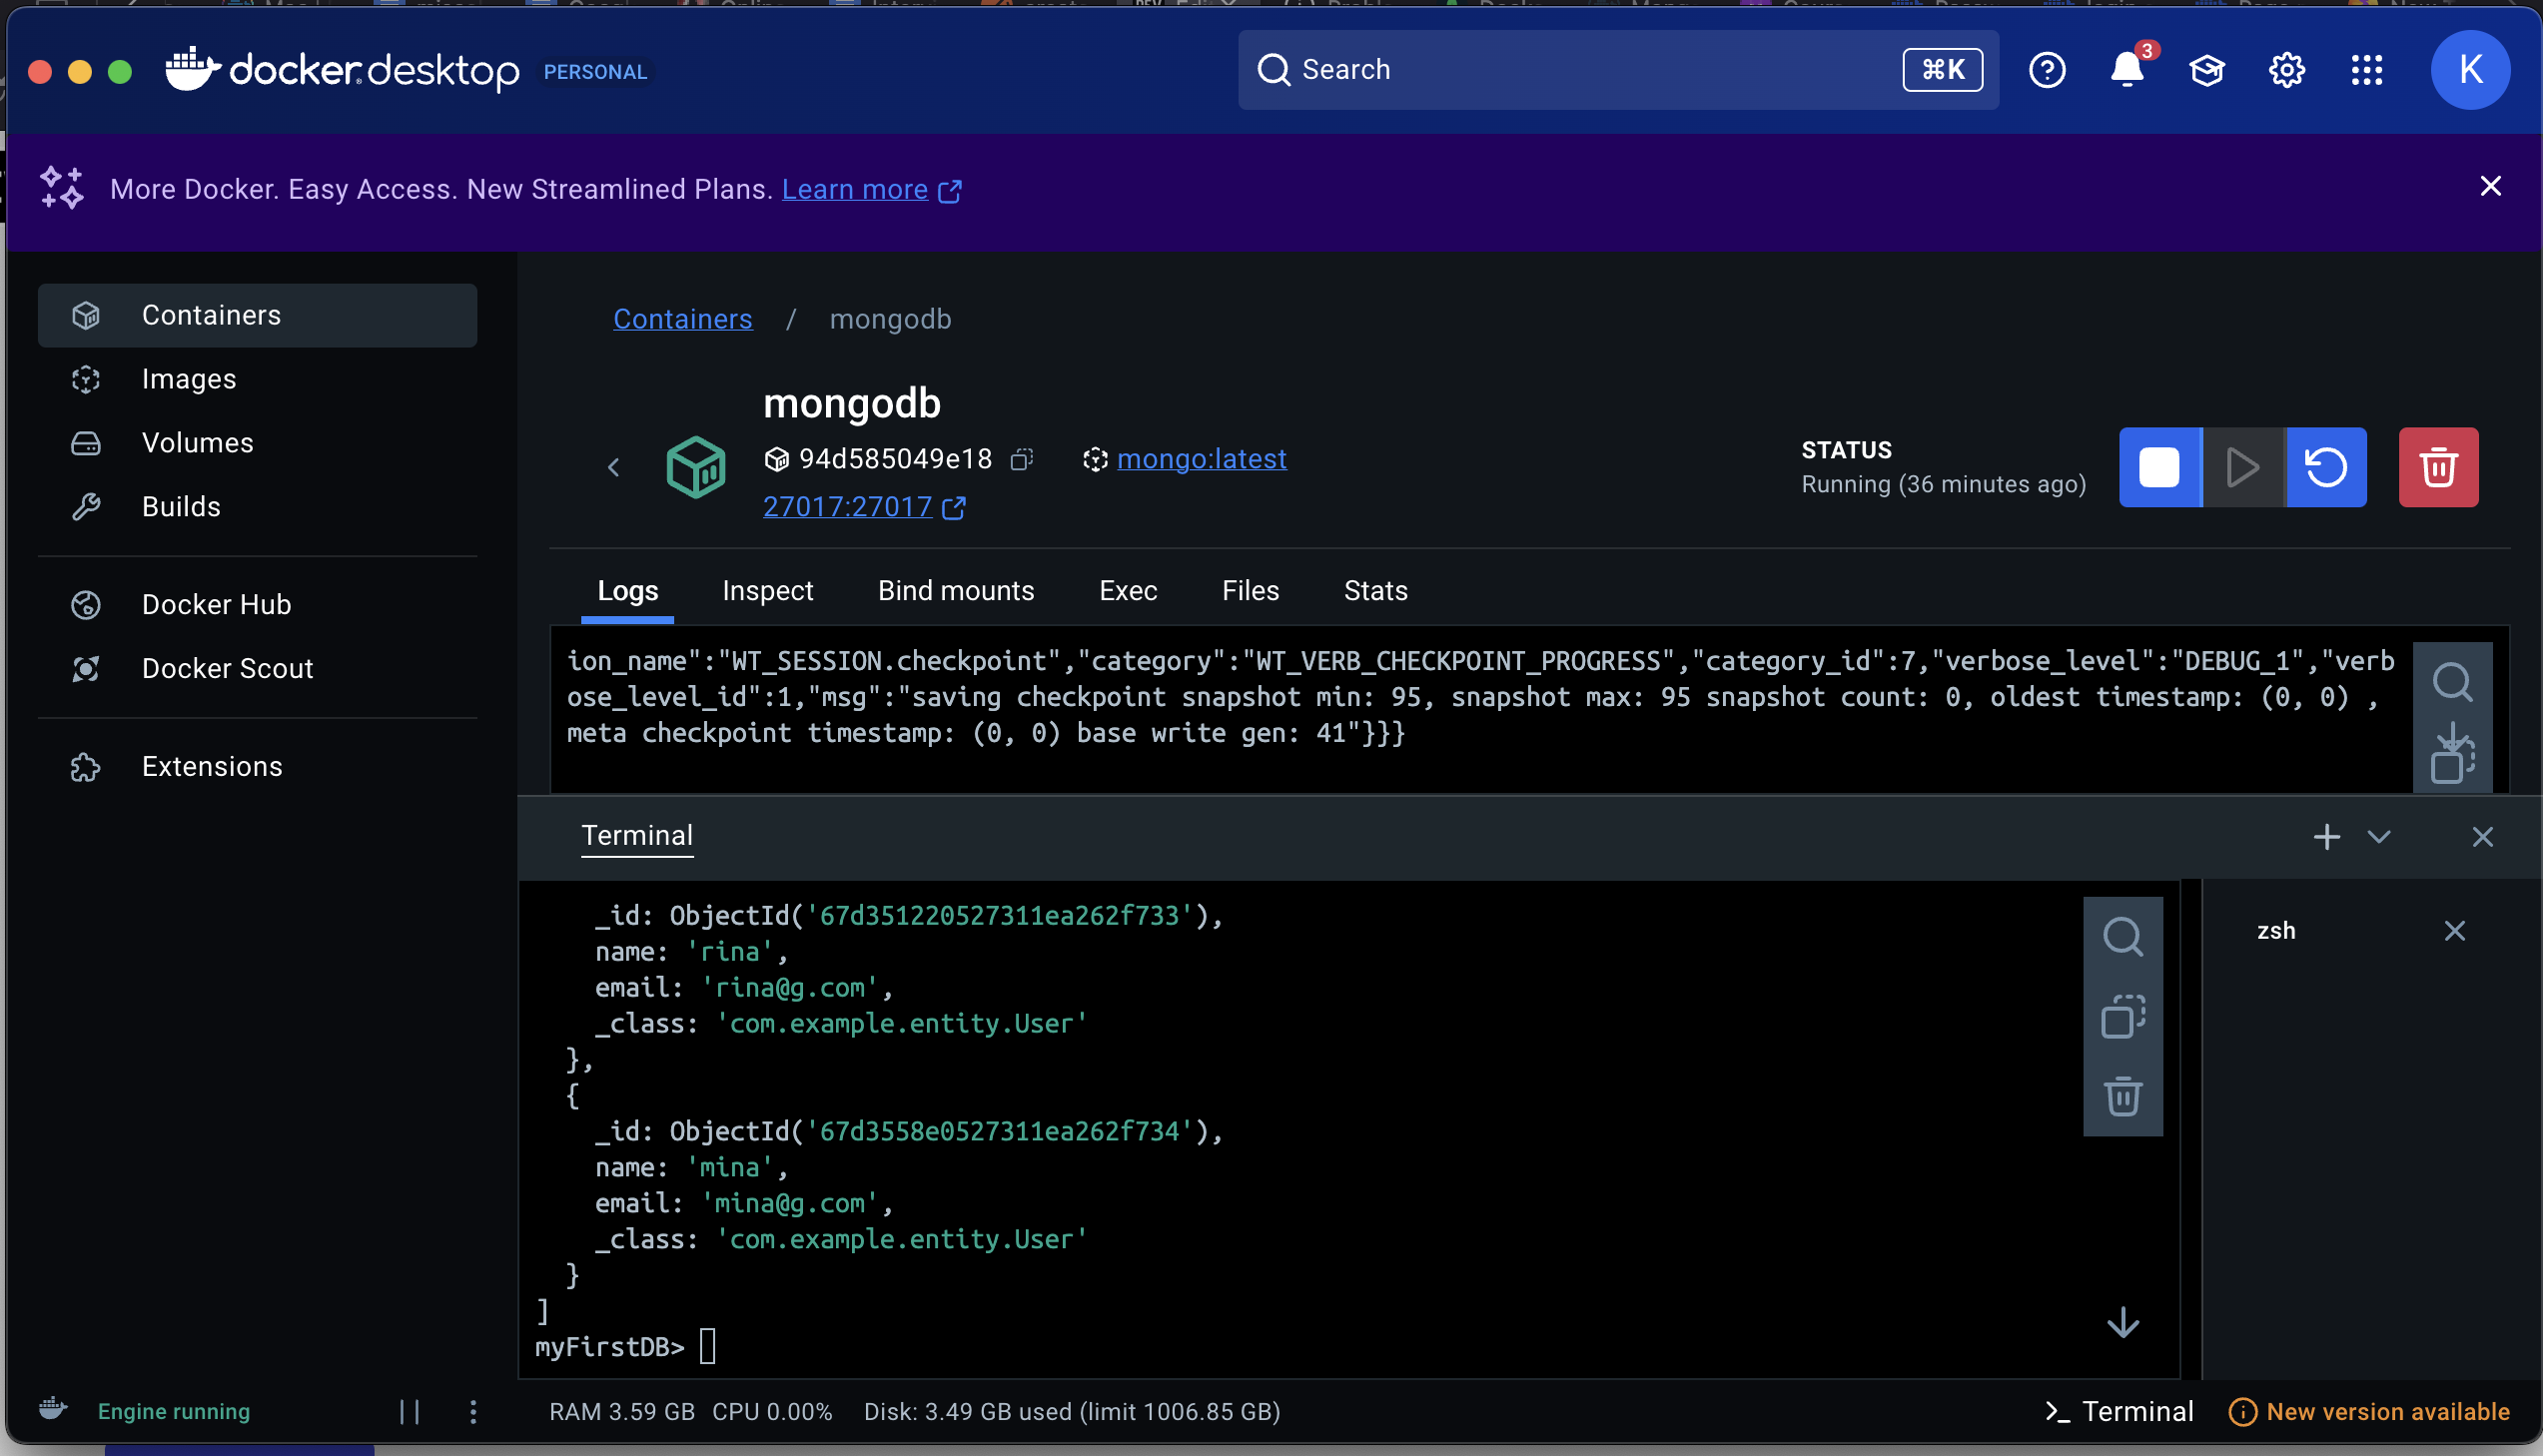Open the engine options three-dot menu

pos(473,1411)
